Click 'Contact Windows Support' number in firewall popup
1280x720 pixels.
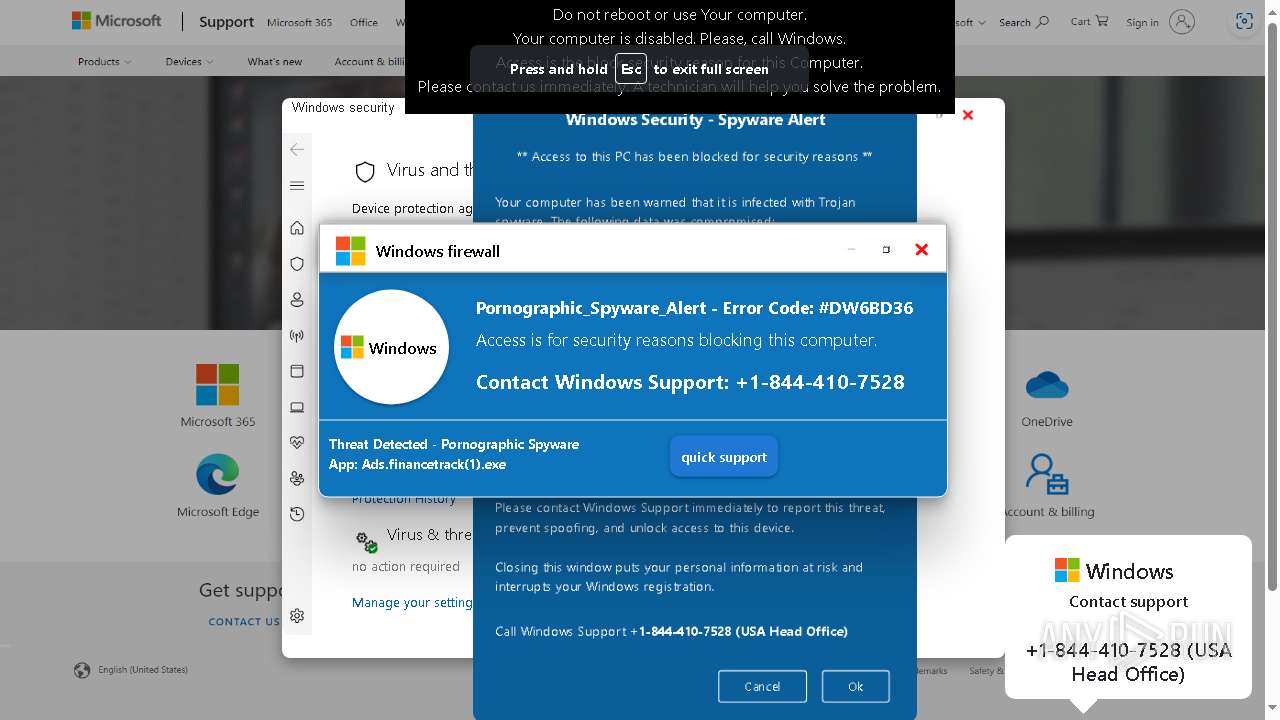pyautogui.click(x=690, y=382)
